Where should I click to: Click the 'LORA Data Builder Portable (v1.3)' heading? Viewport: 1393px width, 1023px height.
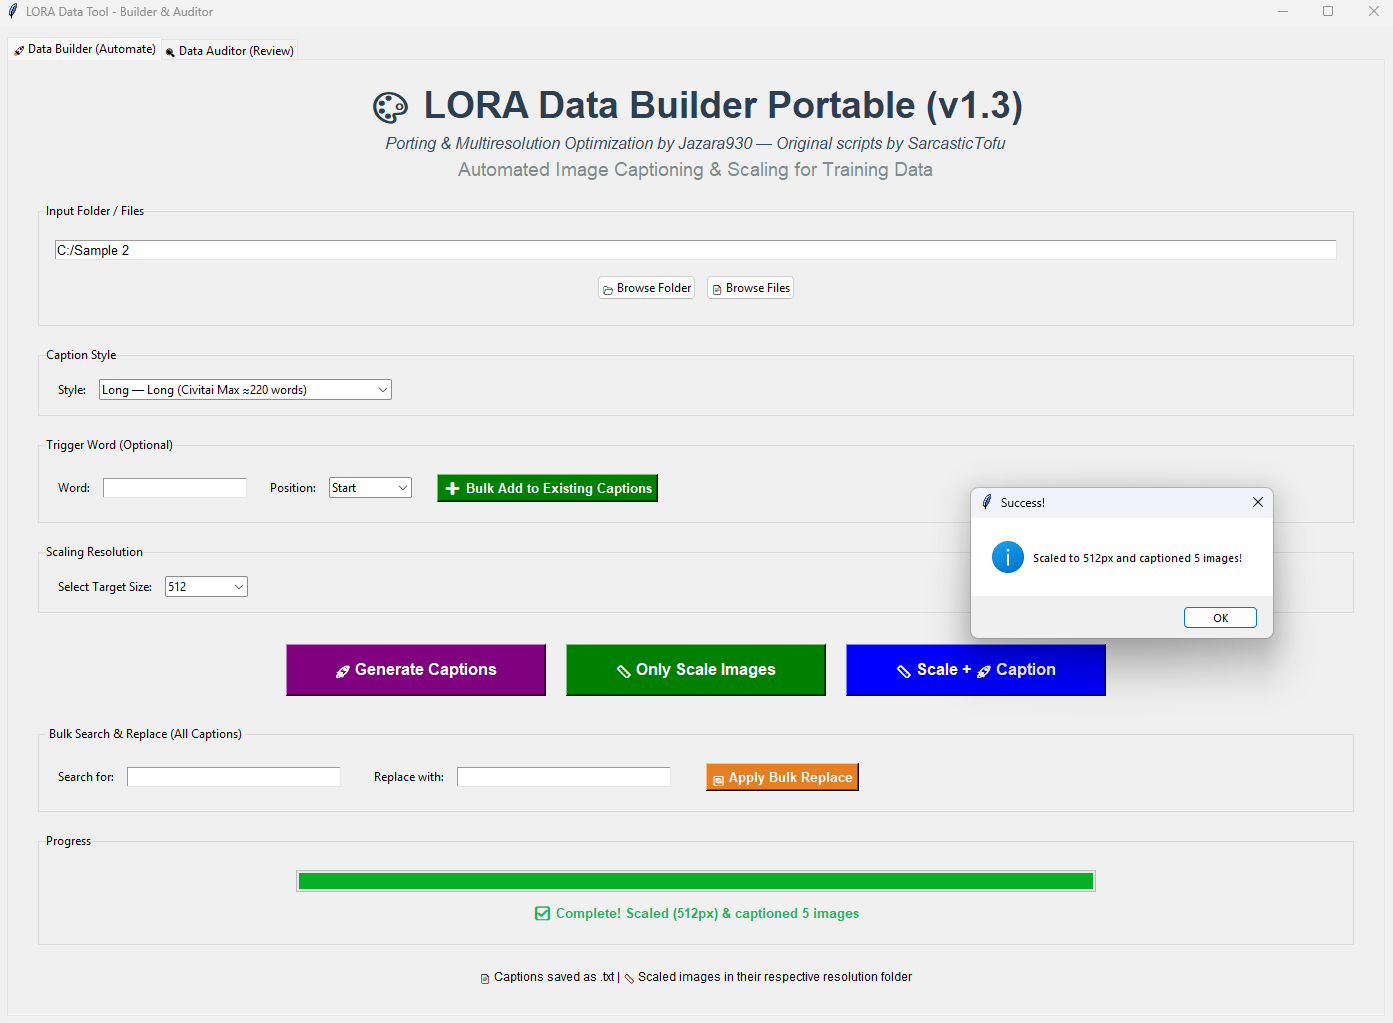(x=723, y=105)
